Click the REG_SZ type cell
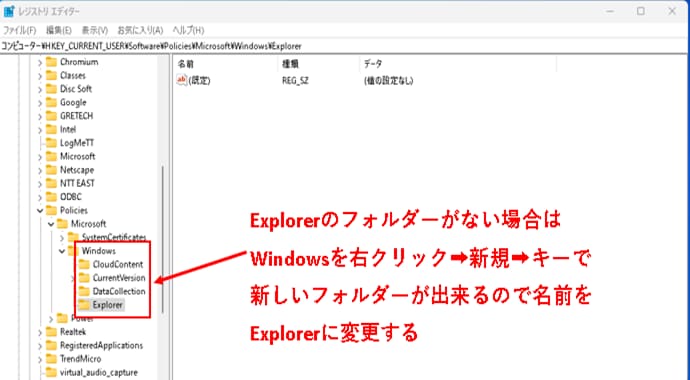Viewport: 690px width, 380px height. coord(295,80)
